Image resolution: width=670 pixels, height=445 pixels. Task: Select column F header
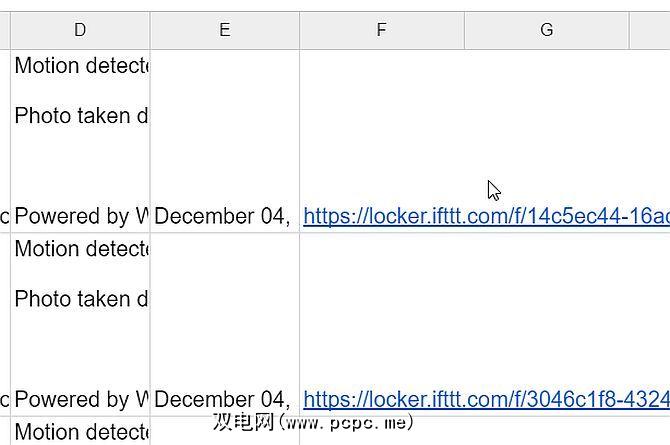[x=381, y=30]
